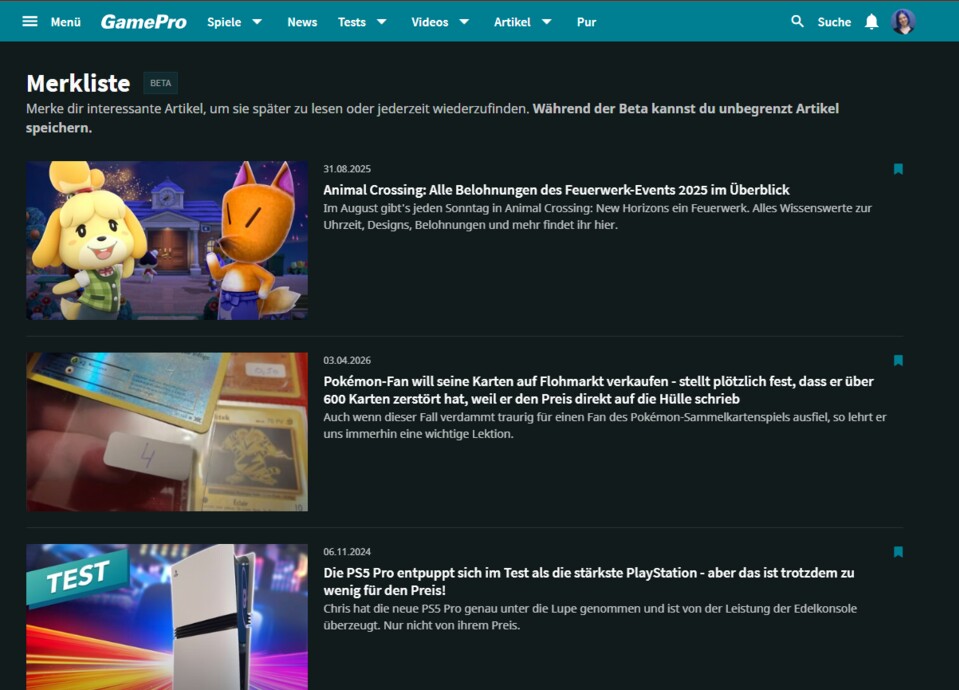Select Tests in the navigation

click(x=352, y=22)
